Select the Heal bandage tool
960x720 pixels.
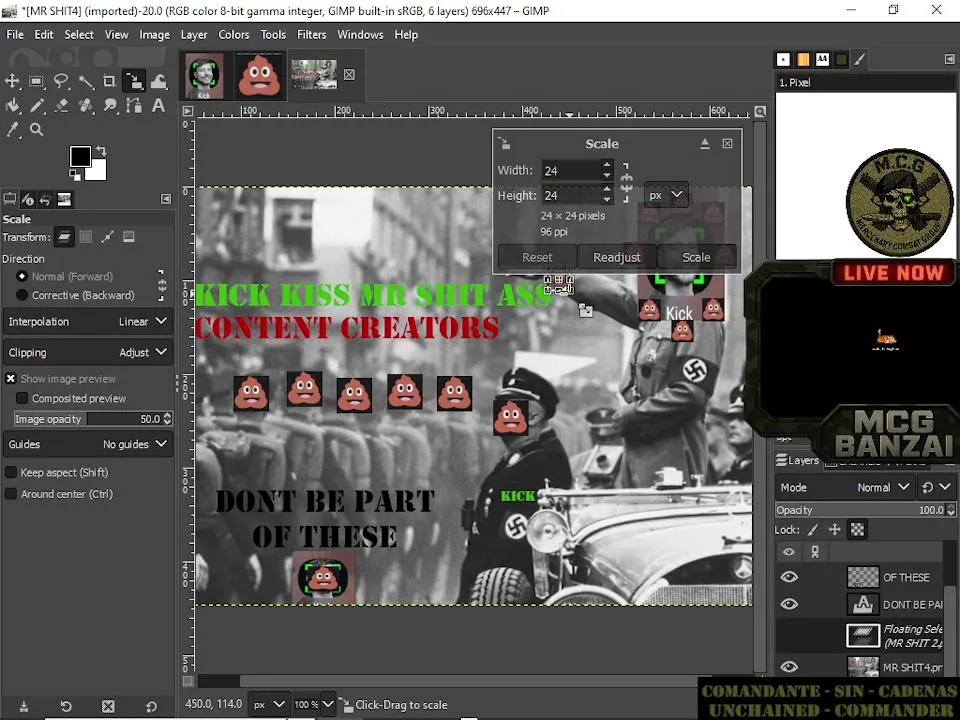point(85,106)
